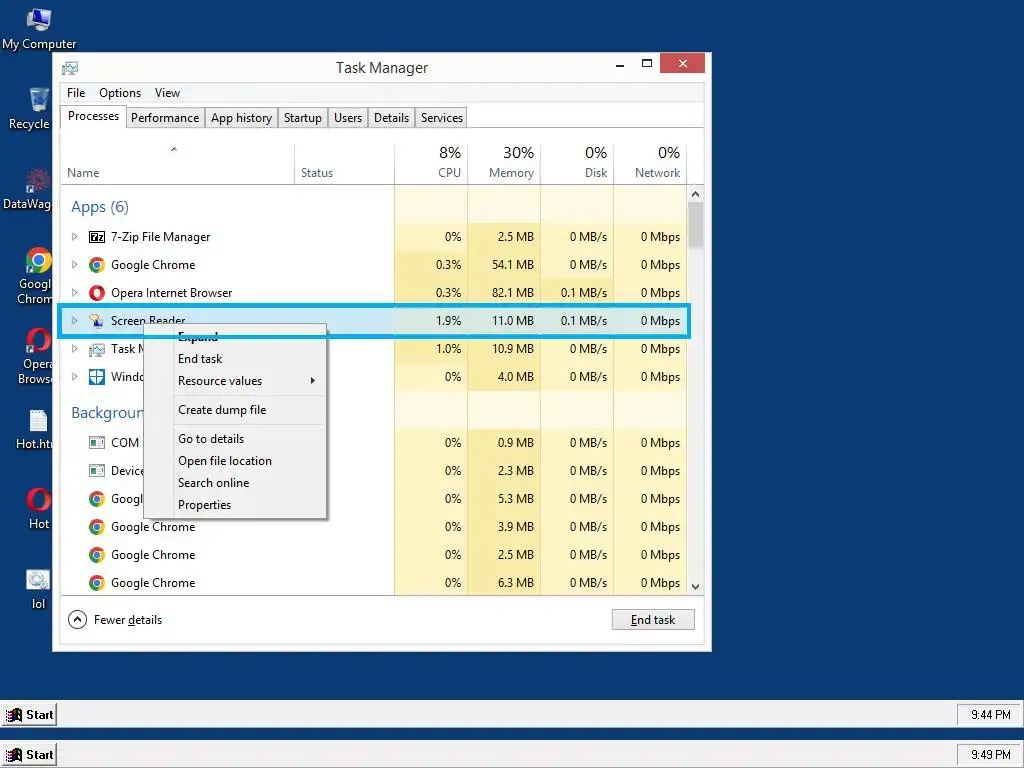Switch to the Users tab
1024x768 pixels.
[348, 118]
